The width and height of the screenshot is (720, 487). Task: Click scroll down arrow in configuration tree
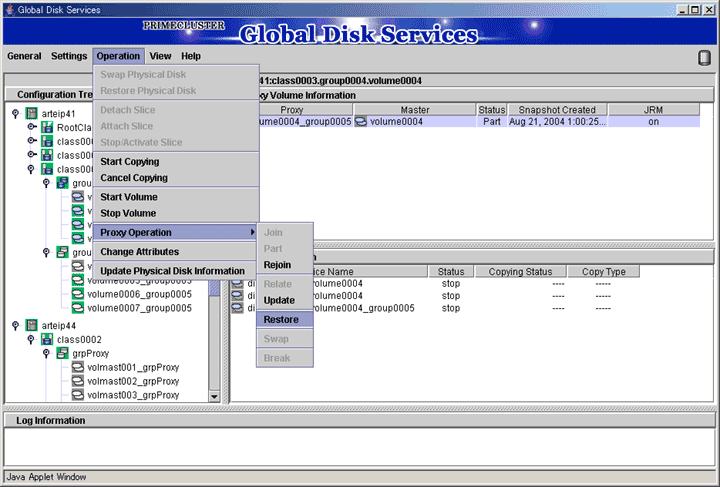pyautogui.click(x=214, y=396)
